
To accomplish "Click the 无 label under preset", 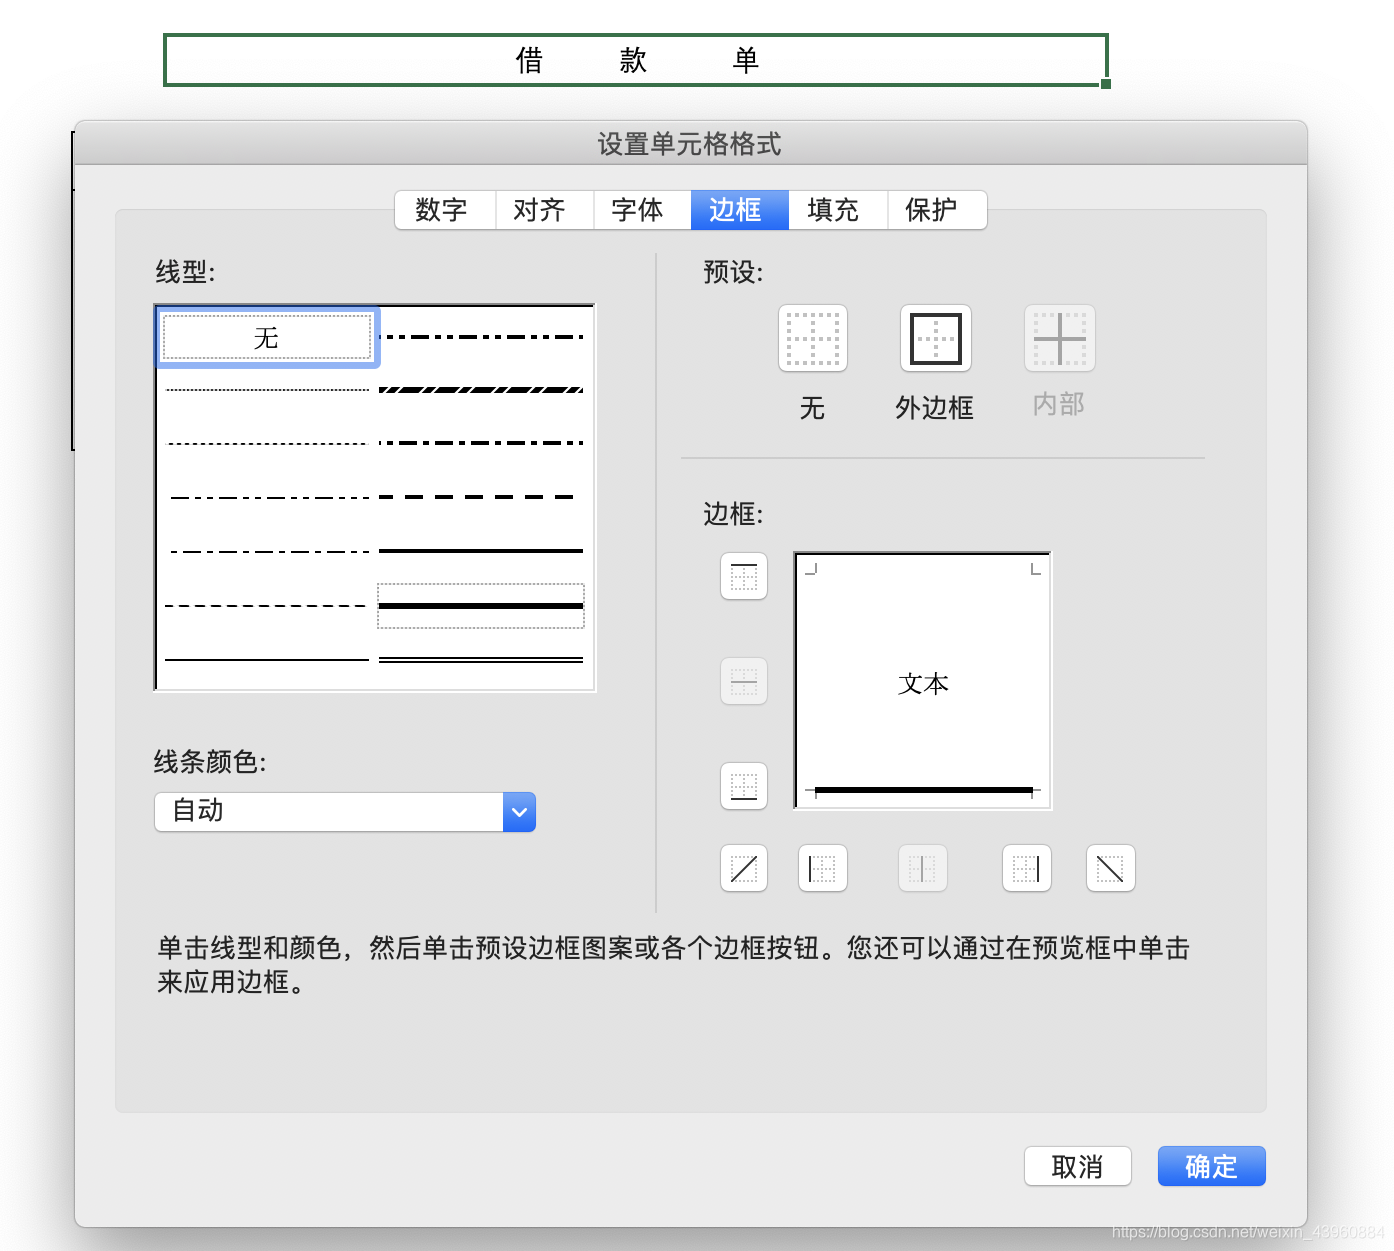I will (812, 408).
